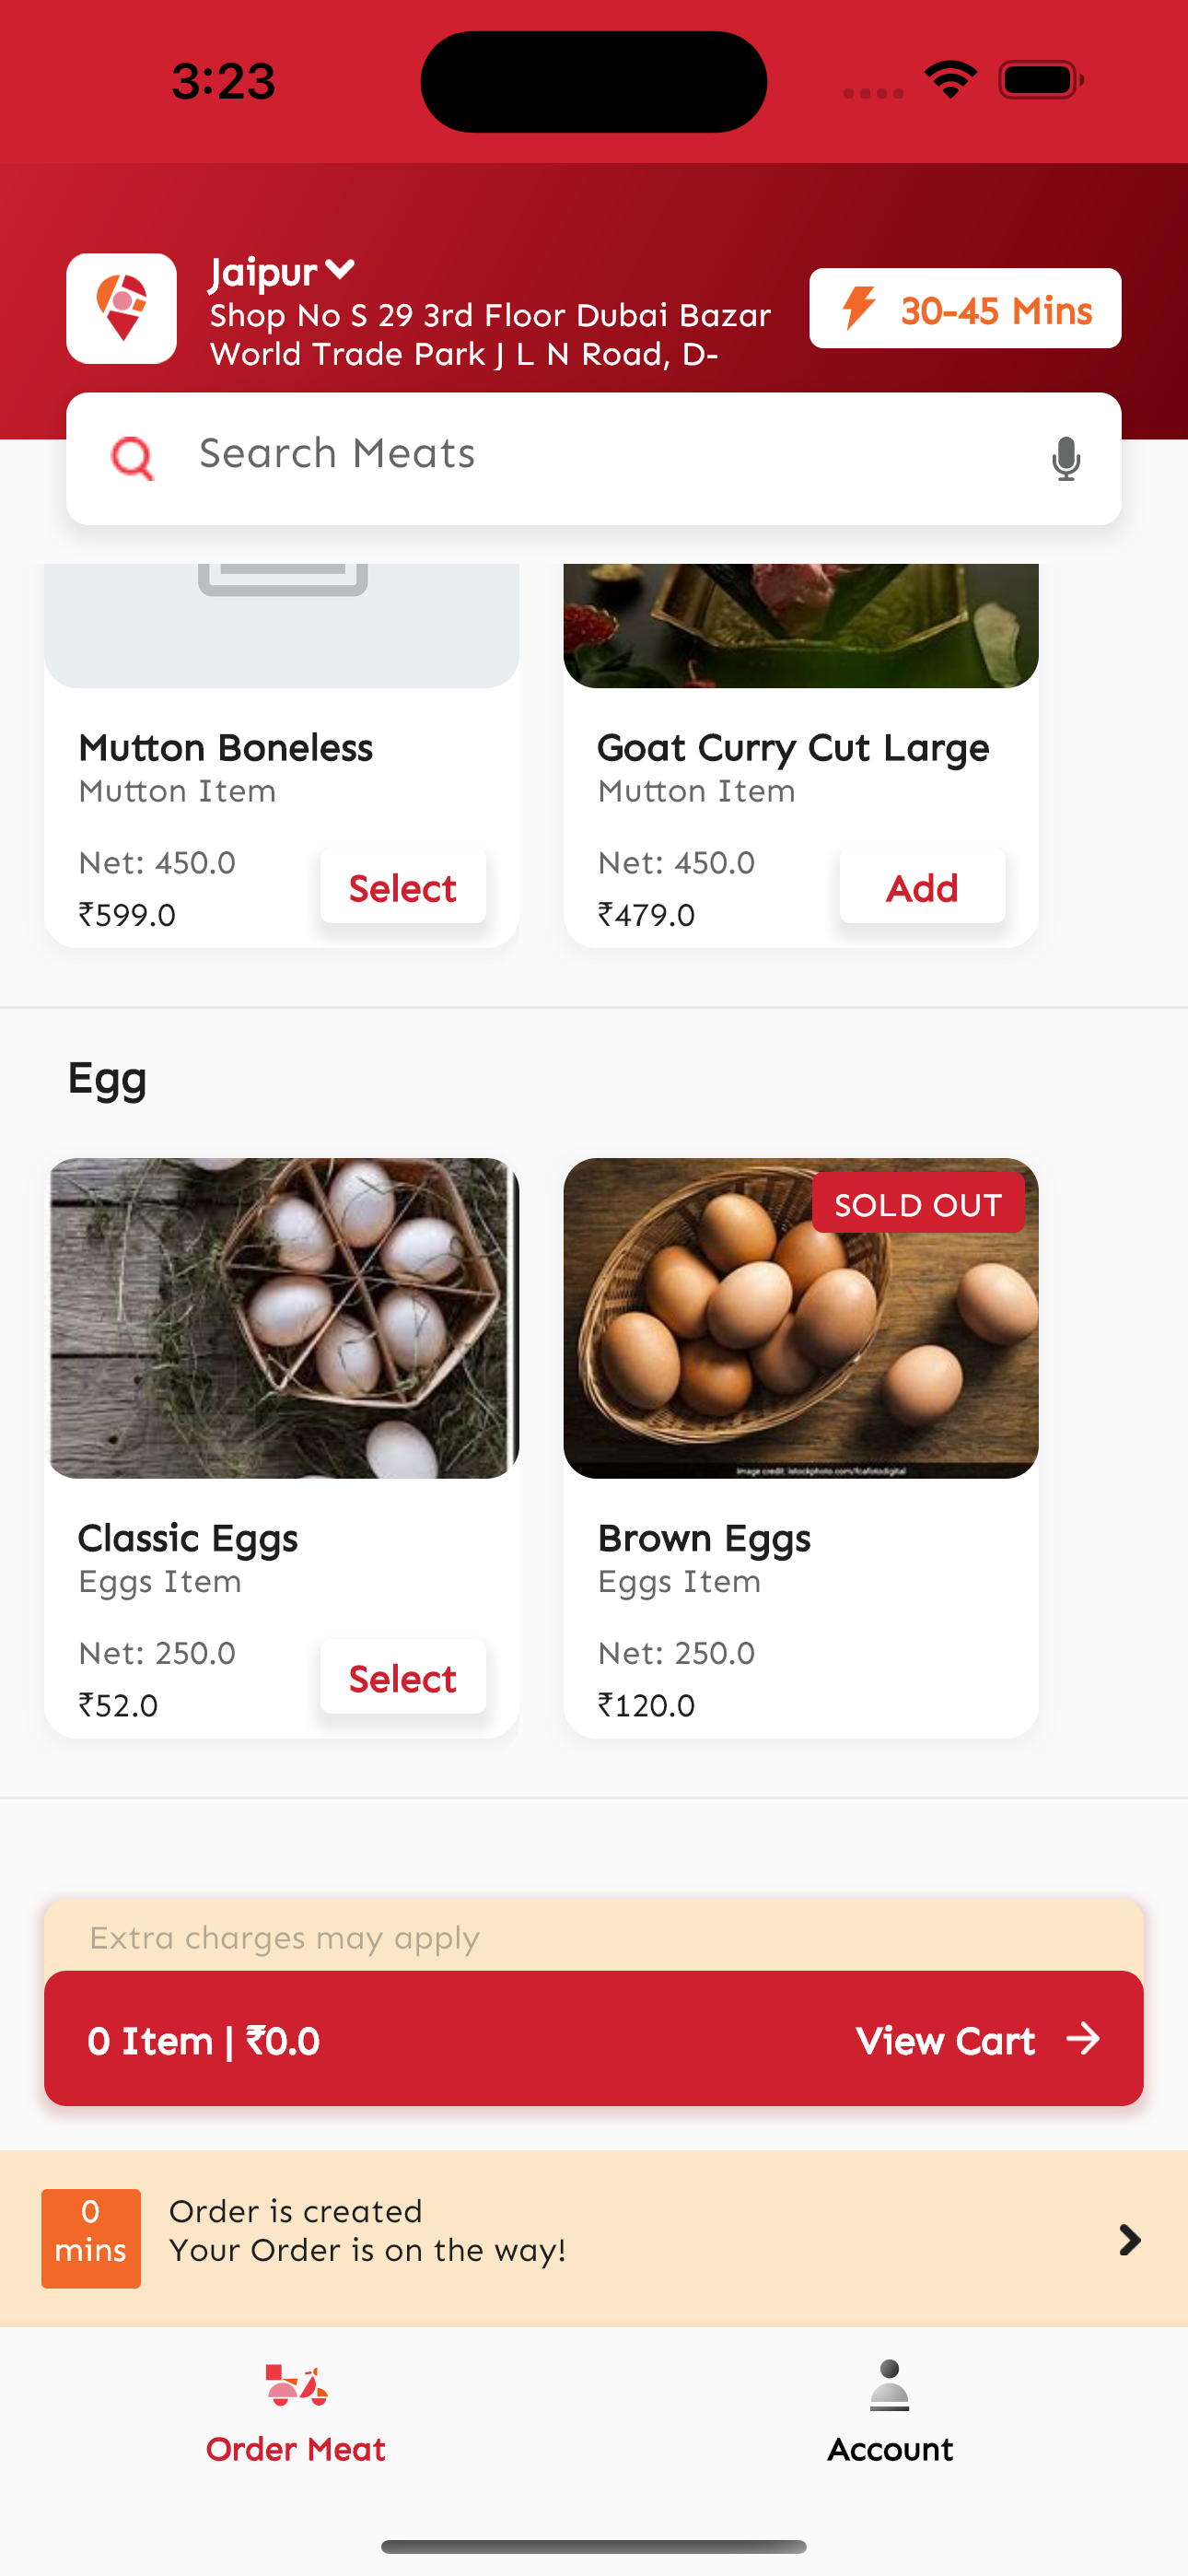Tap the View Cart arrow icon
The width and height of the screenshot is (1188, 2576).
click(1083, 2039)
